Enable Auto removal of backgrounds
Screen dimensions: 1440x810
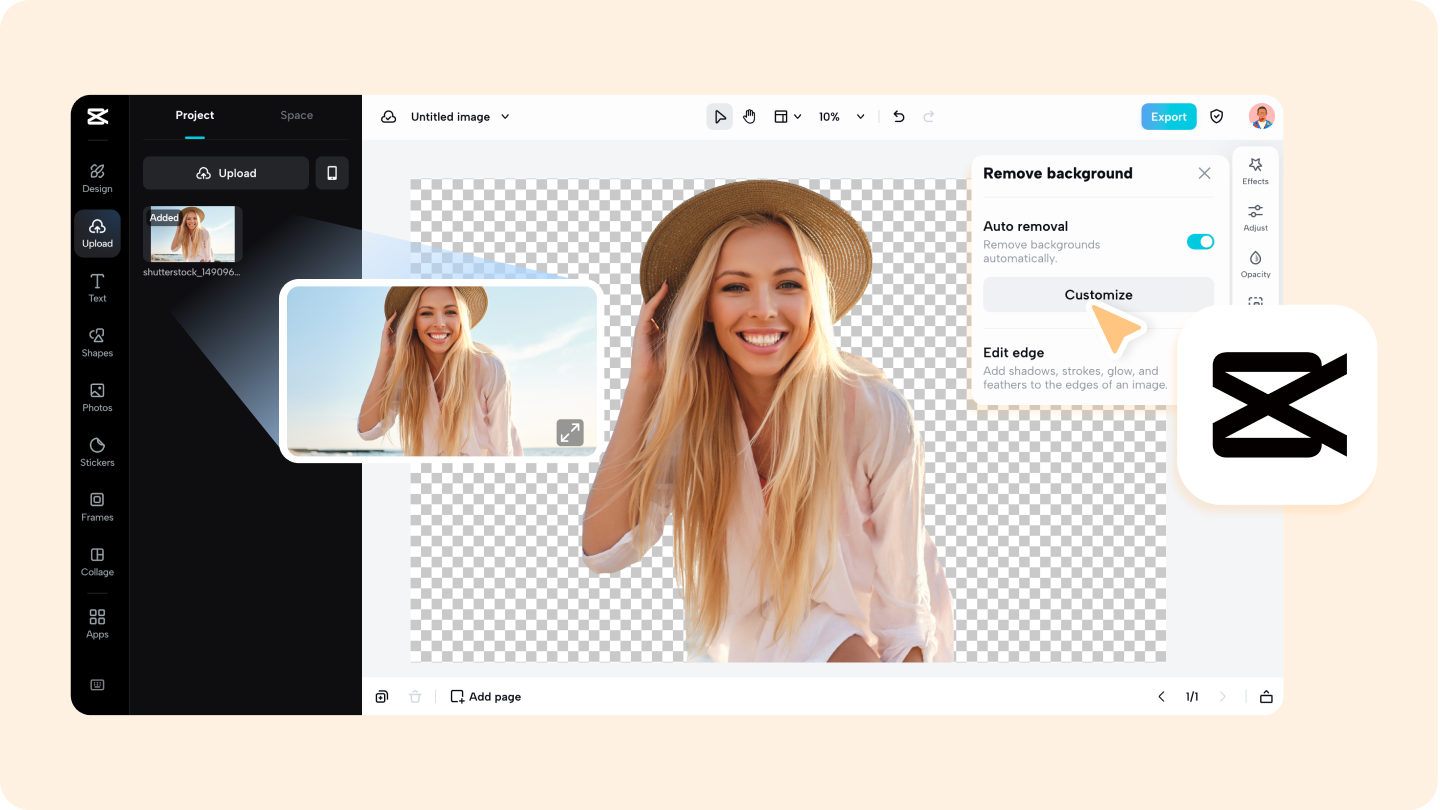point(1200,241)
